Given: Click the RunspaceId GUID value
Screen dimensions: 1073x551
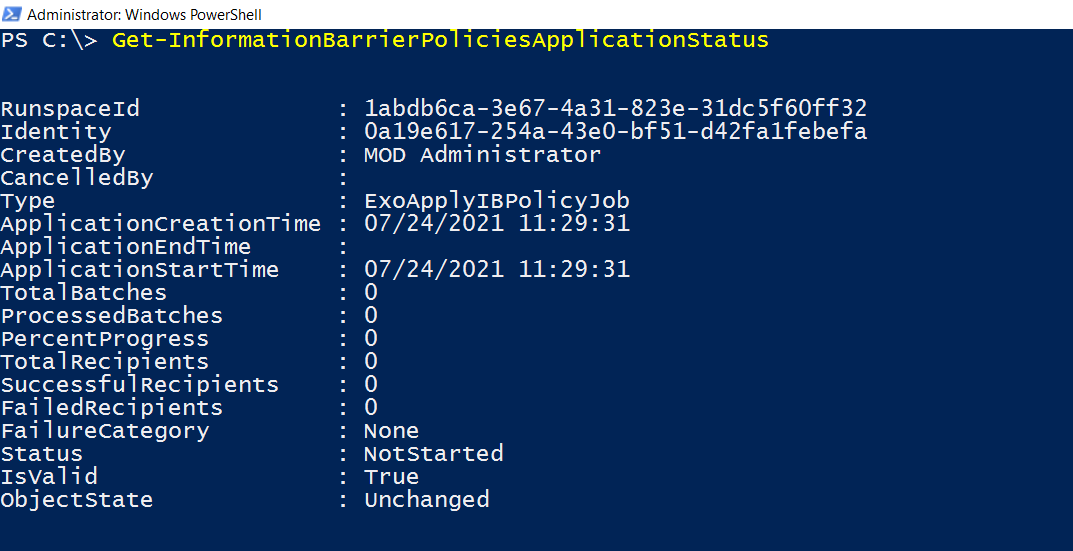Looking at the screenshot, I should (615, 109).
